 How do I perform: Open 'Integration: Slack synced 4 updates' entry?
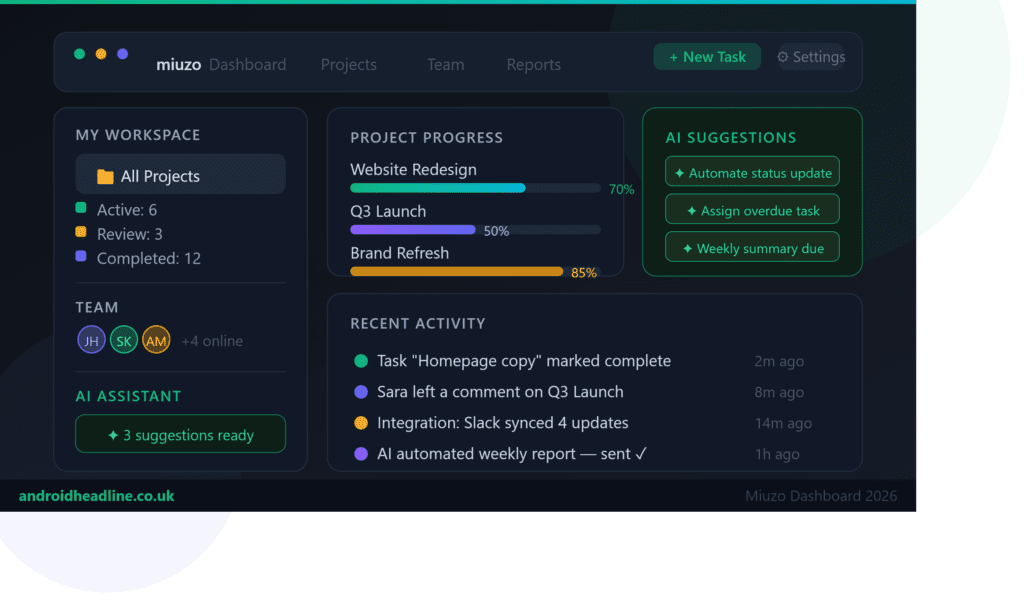tap(503, 423)
